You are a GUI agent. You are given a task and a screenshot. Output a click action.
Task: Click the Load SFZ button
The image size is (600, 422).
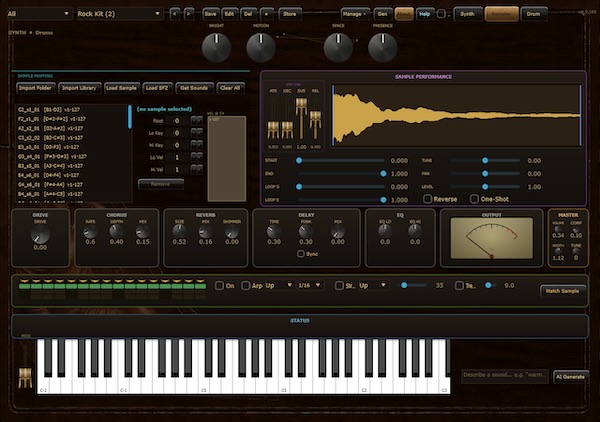coord(157,88)
